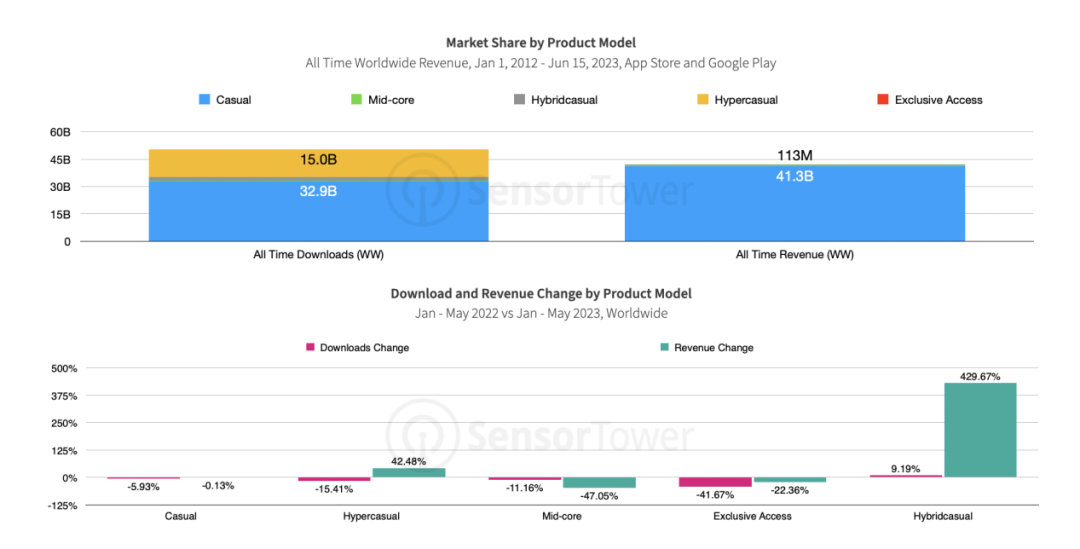Click the 42.48% Hypercasual revenue bar
This screenshot has height=549, width=1080.
coord(408,473)
